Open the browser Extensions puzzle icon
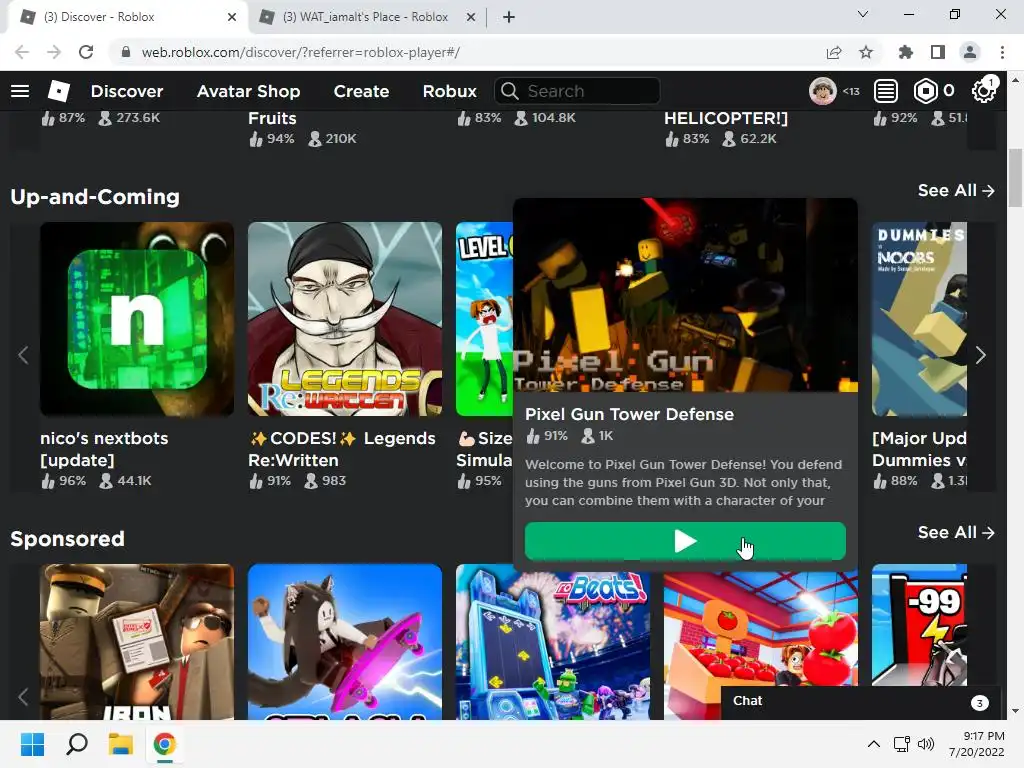Screen dimensions: 1024x768 click(905, 52)
